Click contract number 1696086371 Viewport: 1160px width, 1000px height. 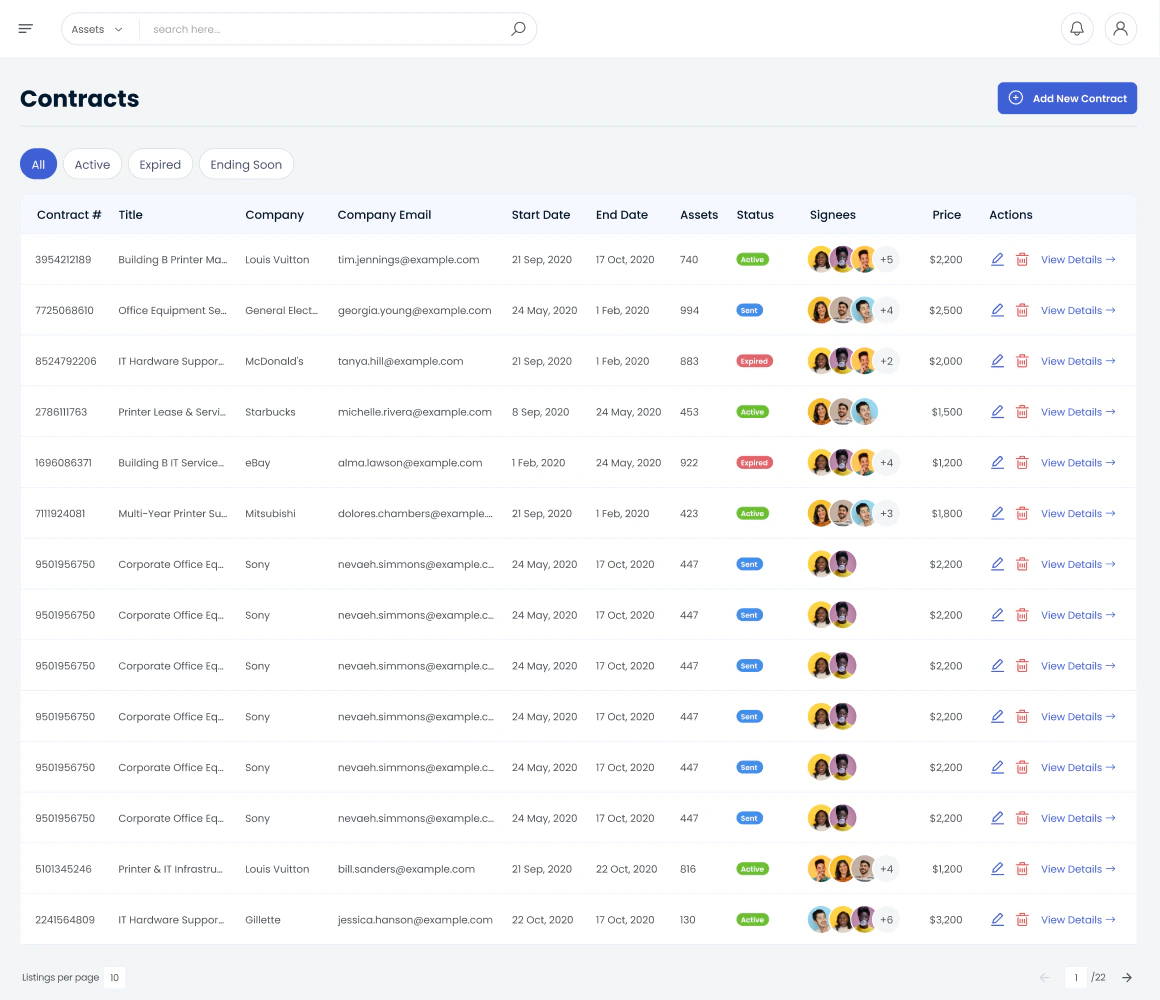(64, 463)
